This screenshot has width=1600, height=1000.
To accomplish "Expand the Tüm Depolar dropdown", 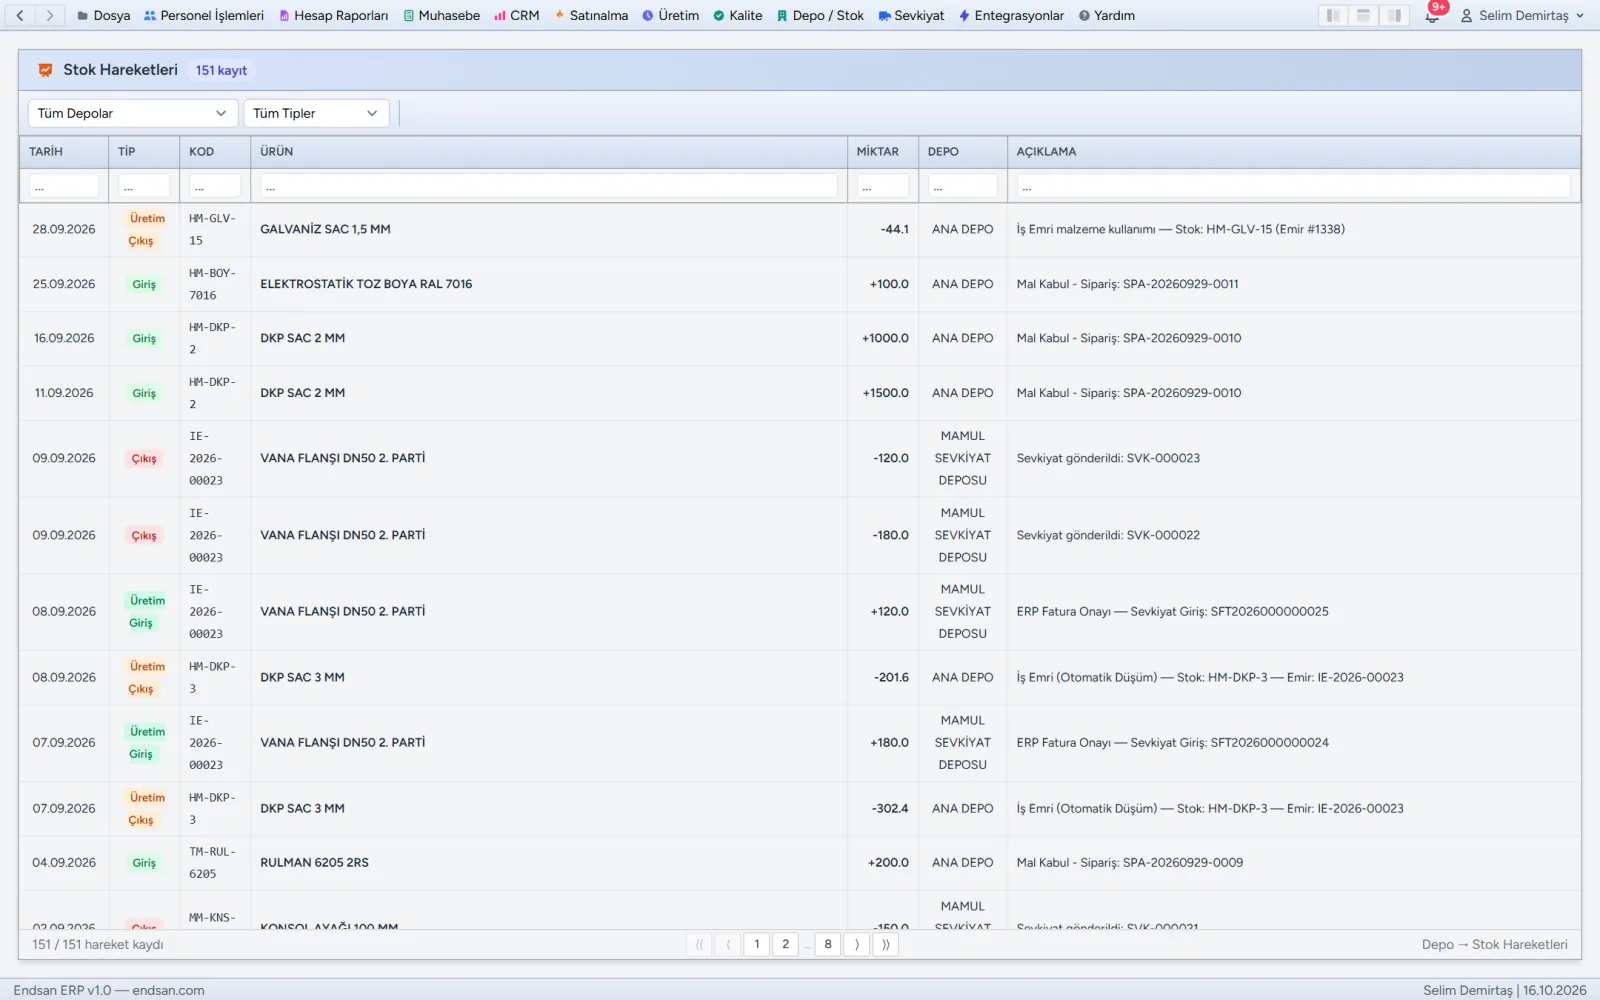I will coord(133,113).
